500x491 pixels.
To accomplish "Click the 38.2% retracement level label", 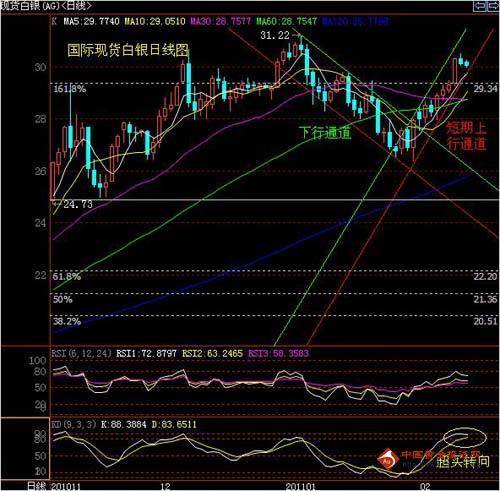I will (x=66, y=322).
